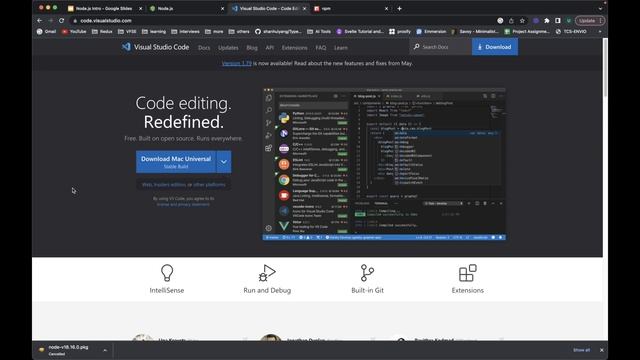Open the node-v18.16.0.pkg download options arrow
This screenshot has height=360, width=640.
(105, 350)
